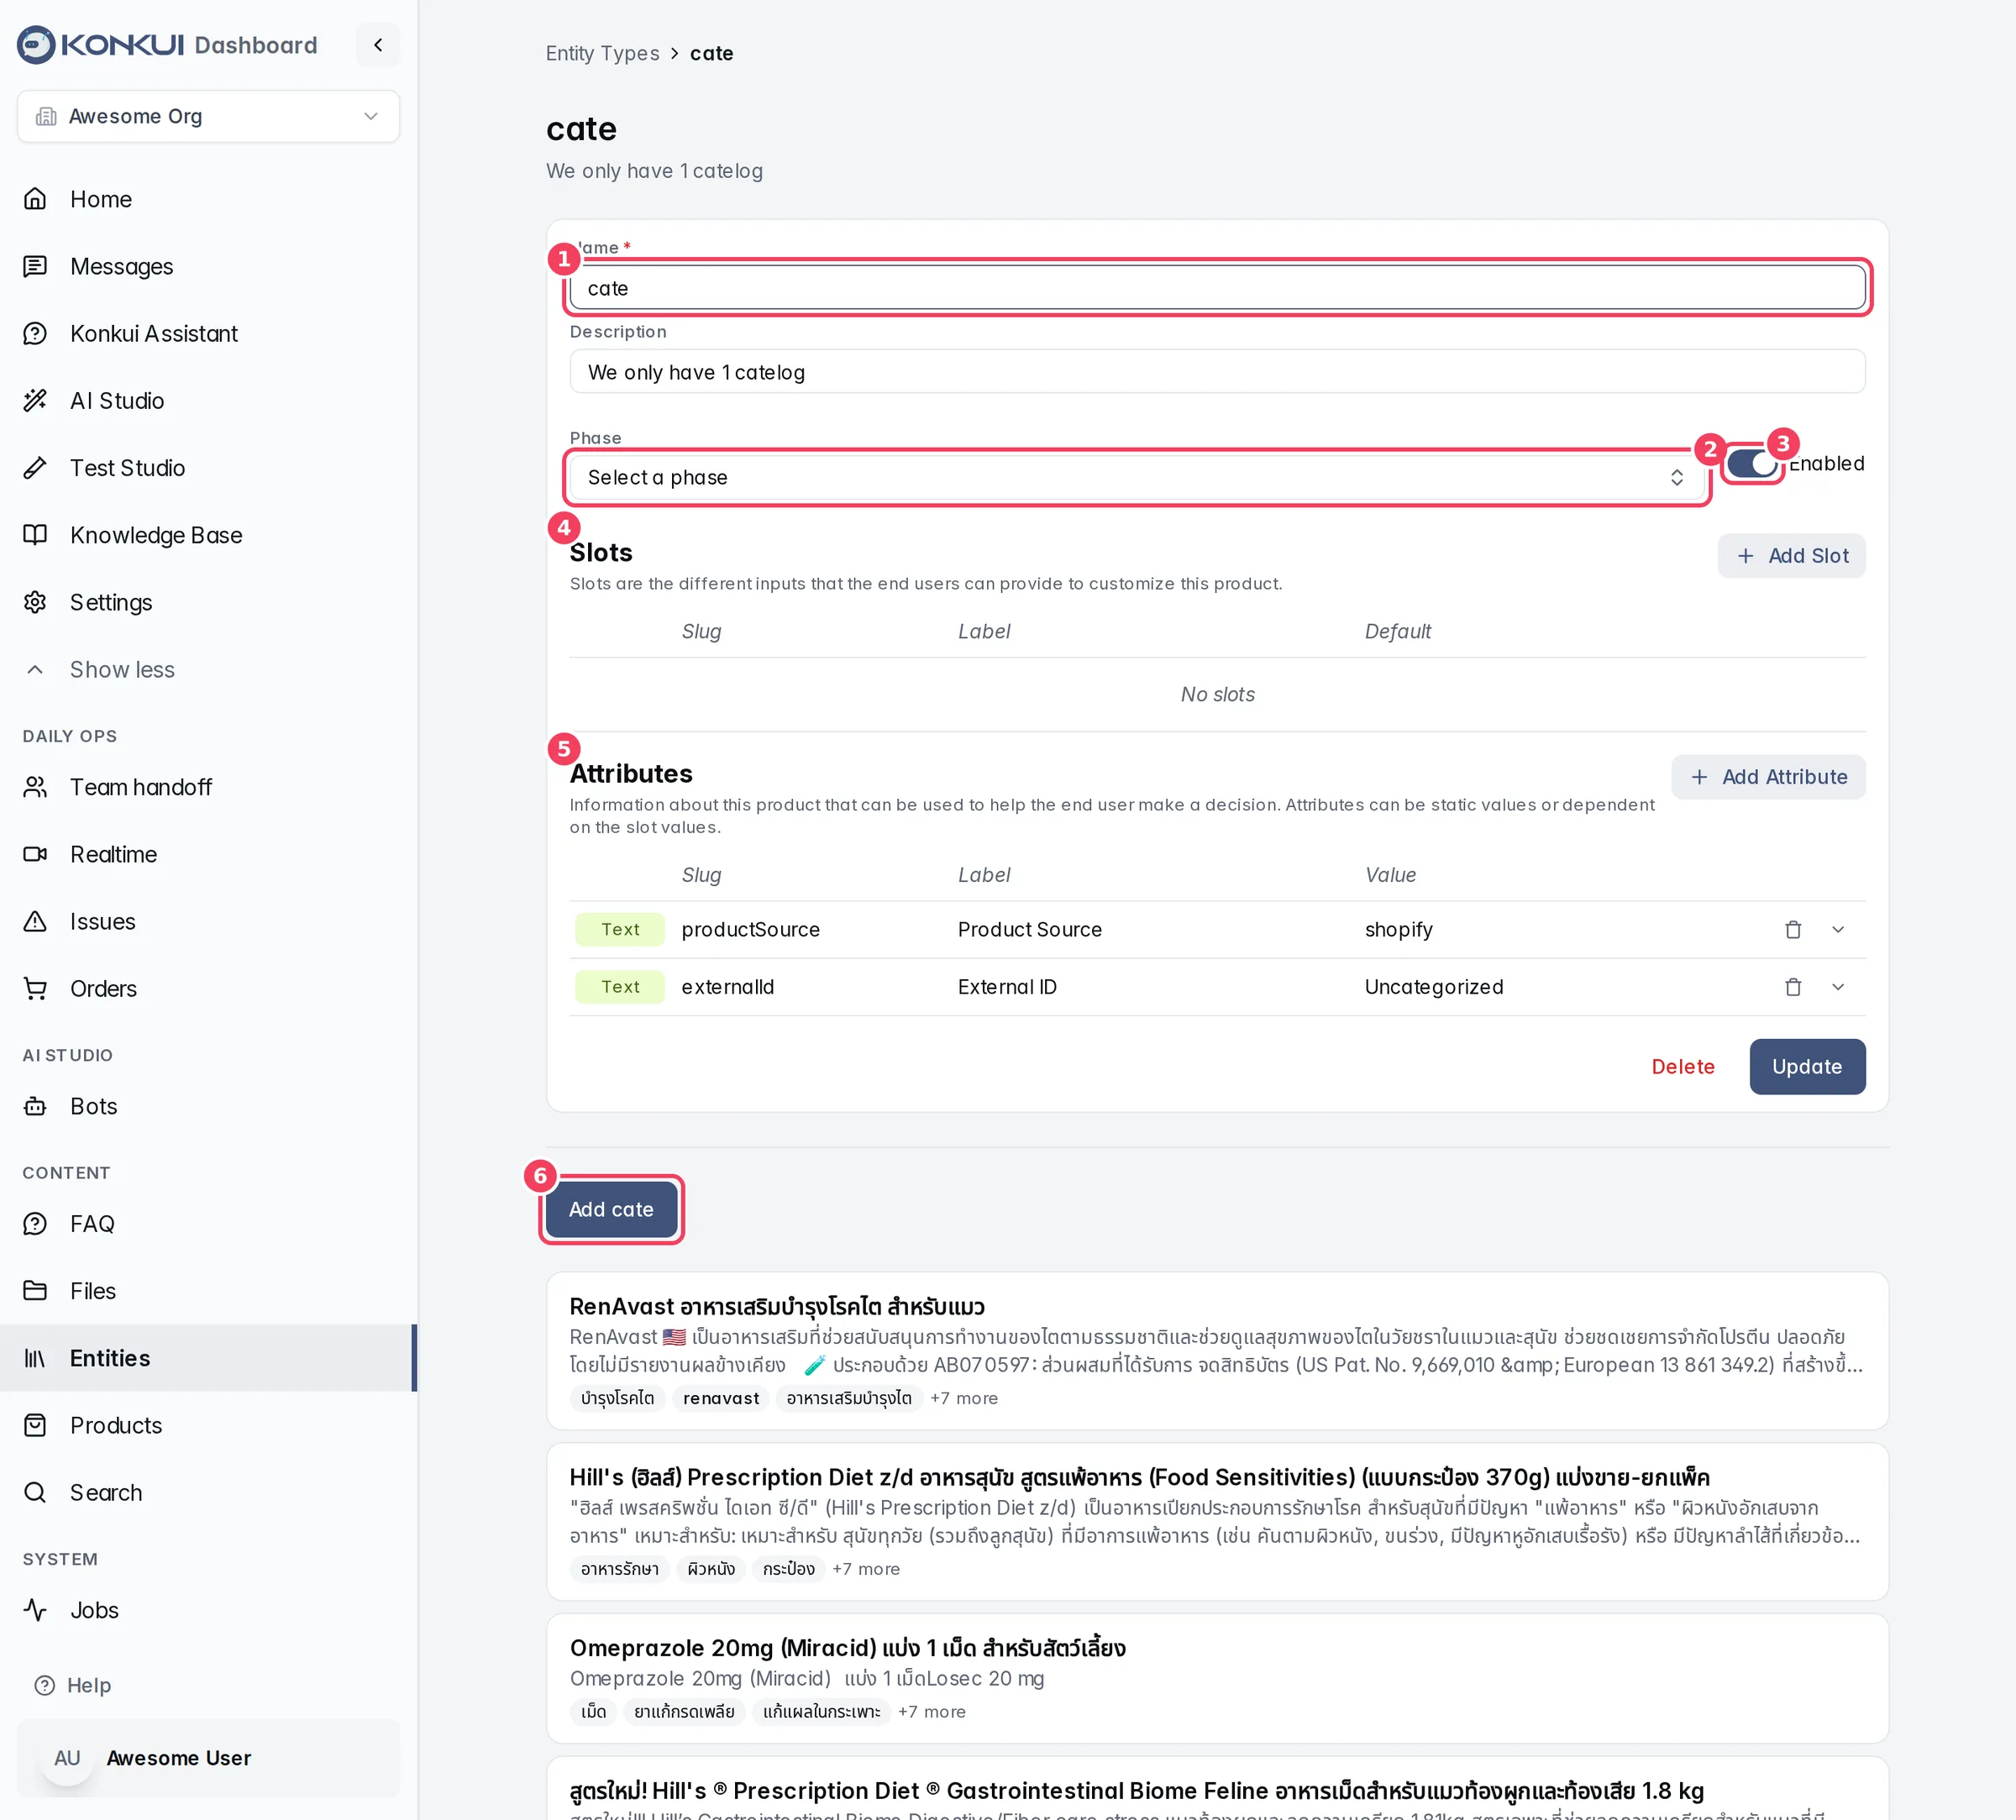
Task: Go back to Entity Types breadcrumb
Action: (x=602, y=53)
